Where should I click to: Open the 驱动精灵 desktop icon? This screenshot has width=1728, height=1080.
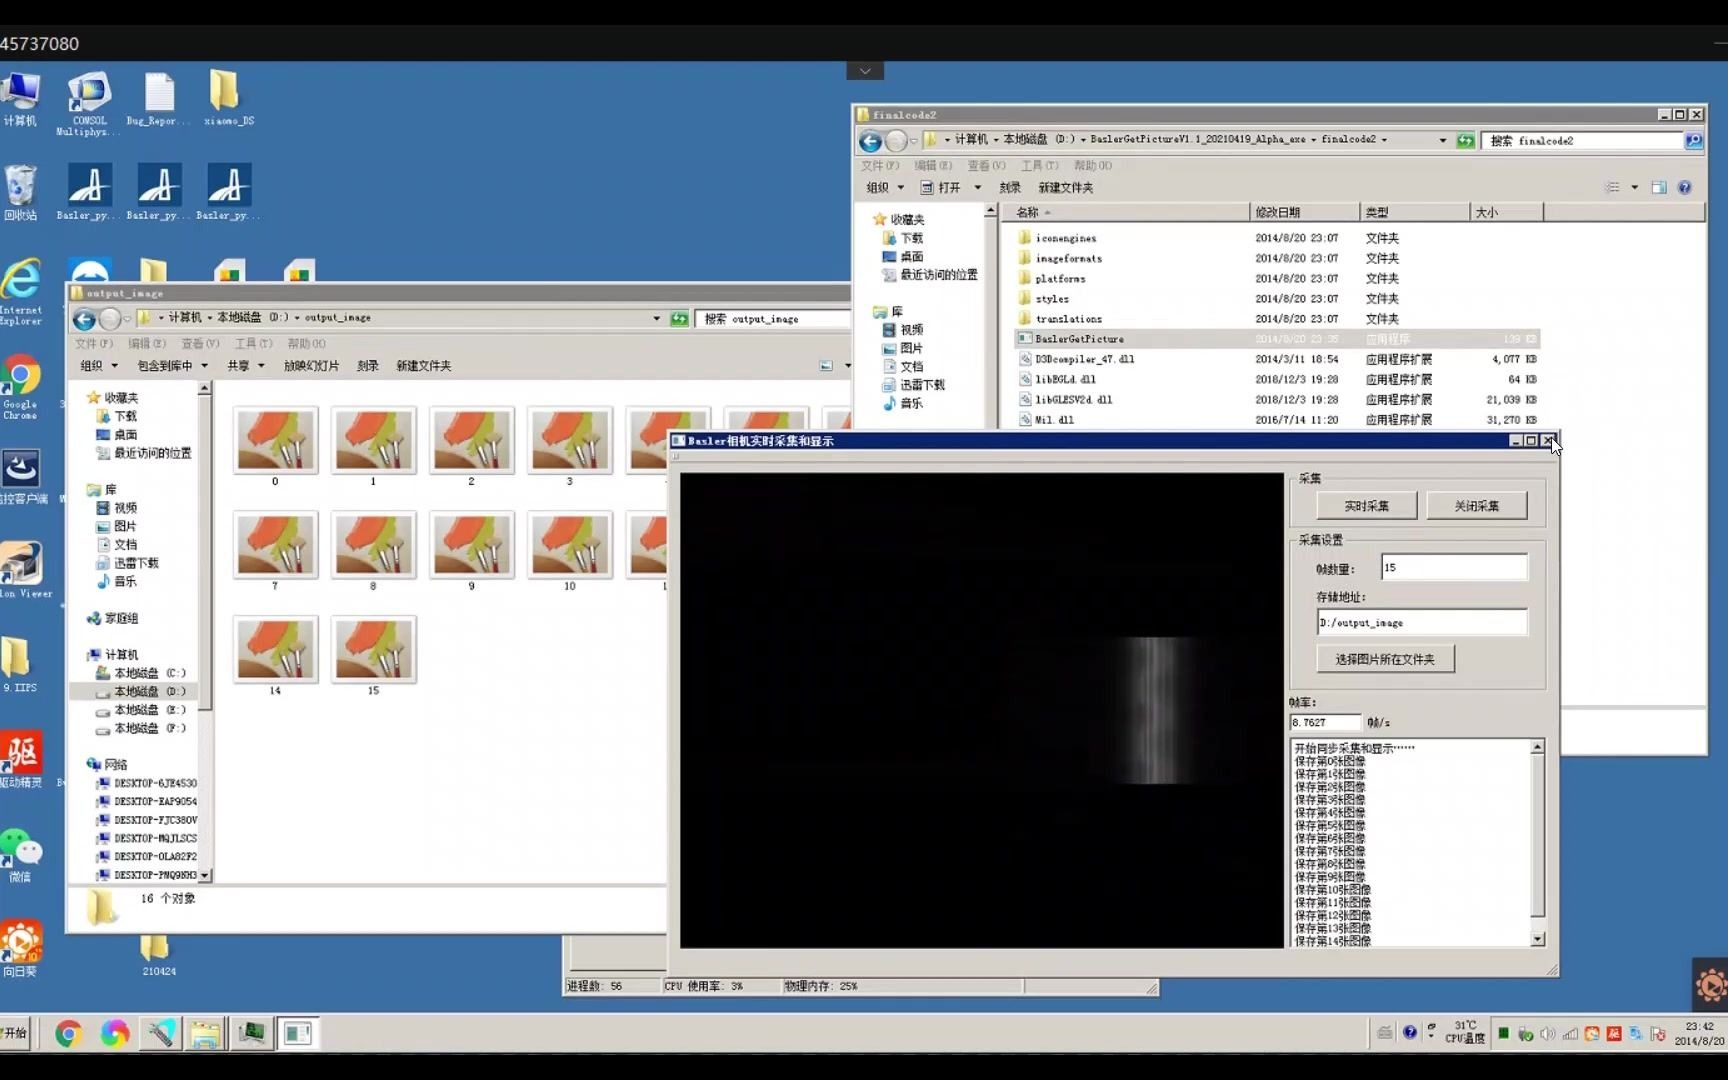(x=21, y=760)
